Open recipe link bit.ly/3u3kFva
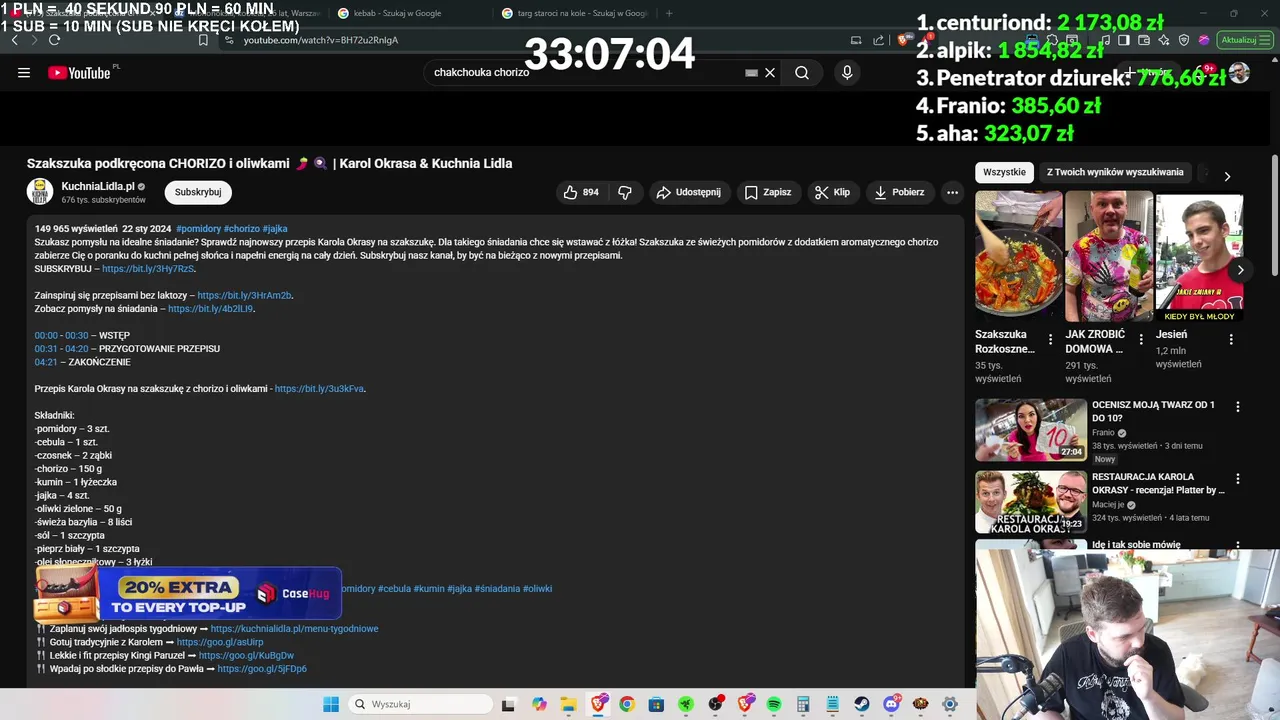This screenshot has width=1280, height=720. coord(319,389)
